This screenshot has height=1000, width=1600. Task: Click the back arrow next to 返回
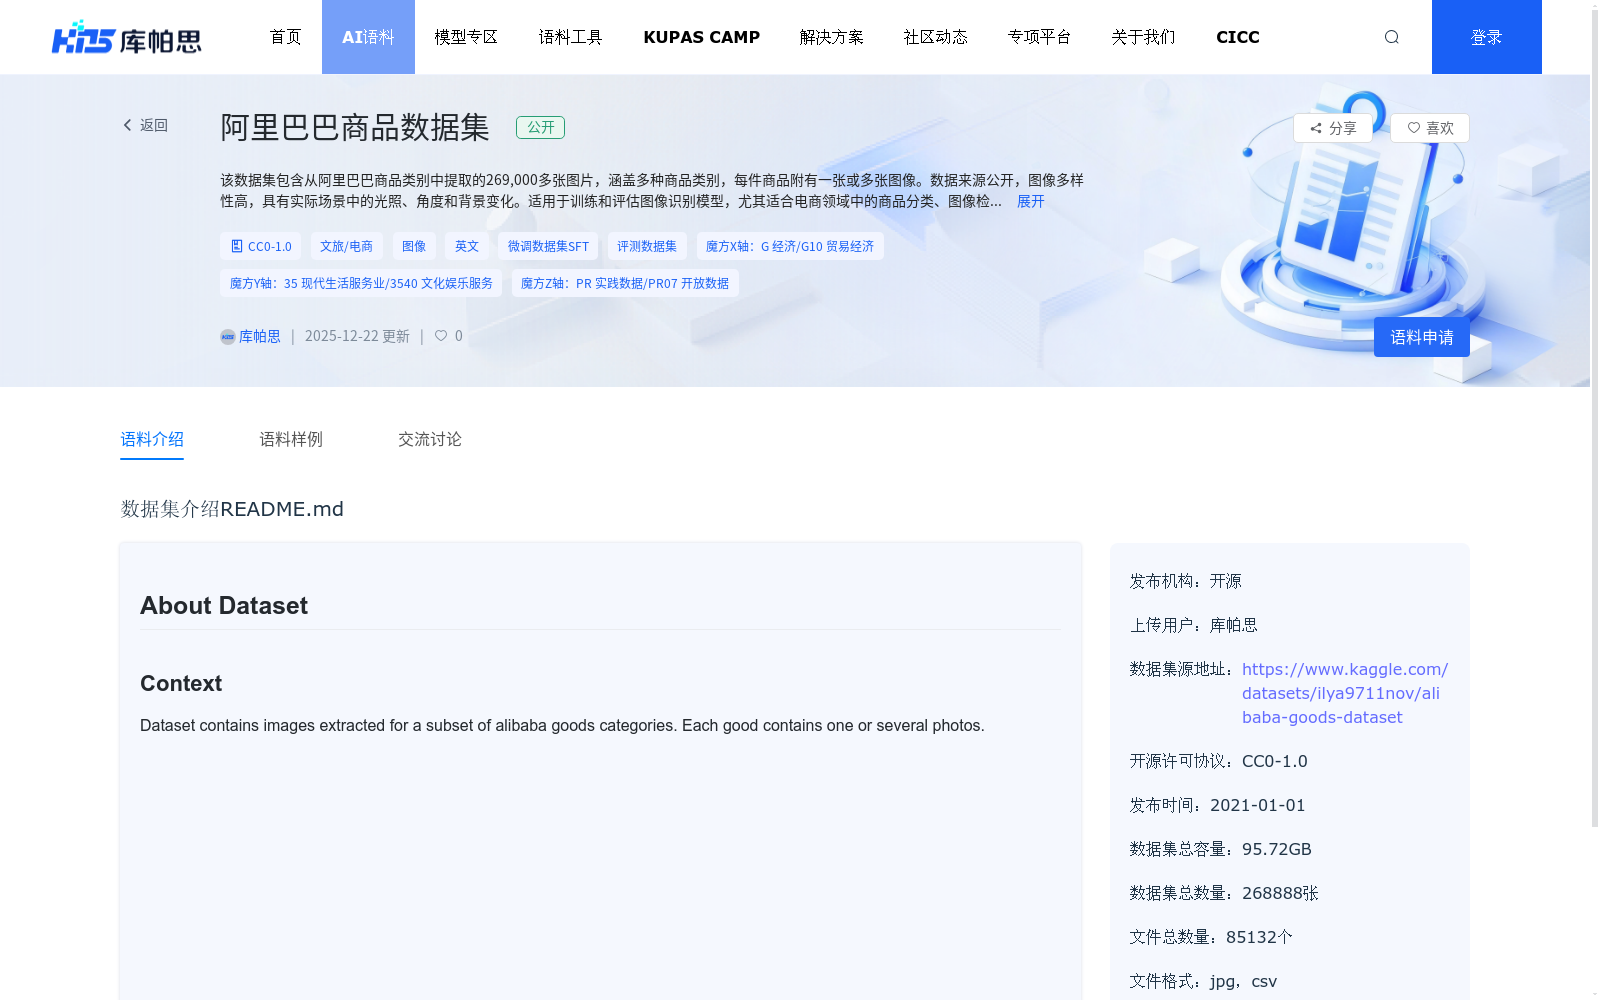(x=127, y=124)
